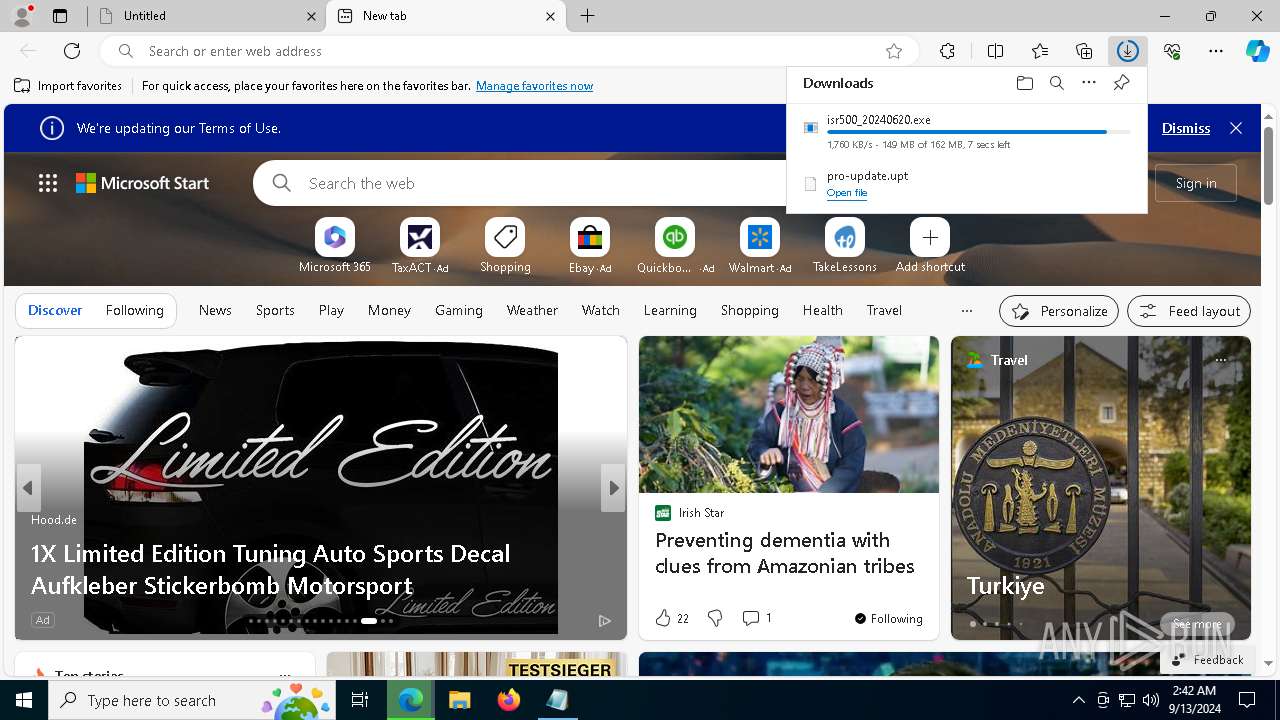Open the Shopping shortcut tile
Screen dimensions: 1280x720
(505, 246)
